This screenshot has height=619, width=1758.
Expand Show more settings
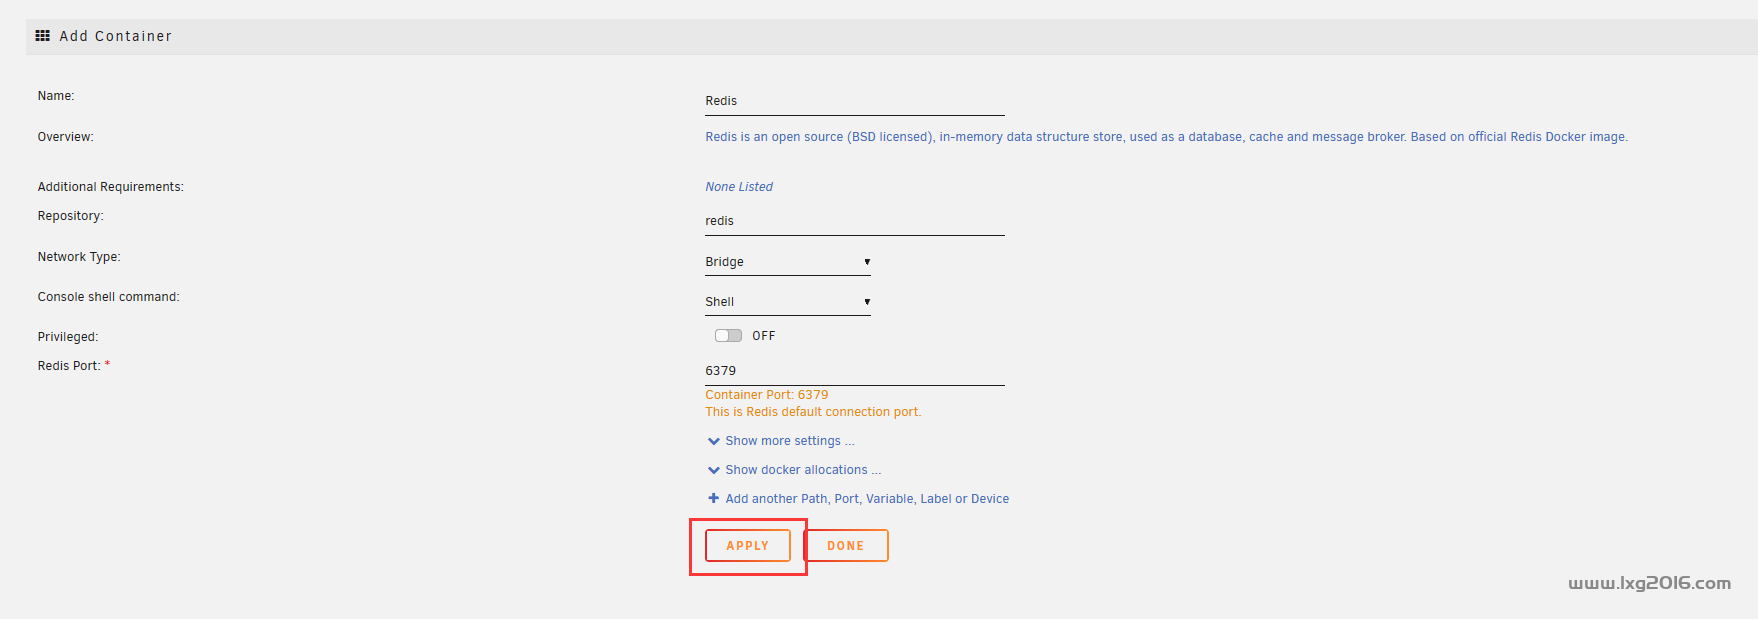[x=781, y=441]
